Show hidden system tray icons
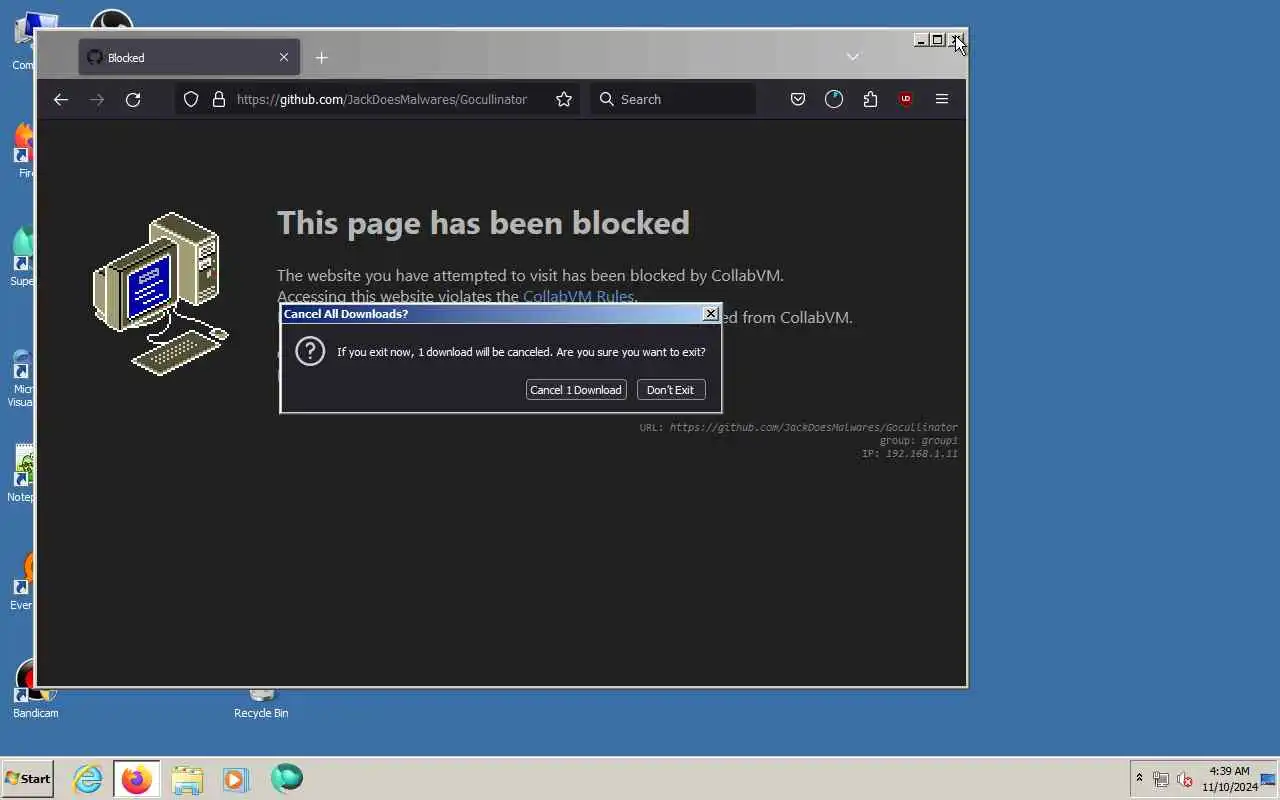 (1138, 778)
